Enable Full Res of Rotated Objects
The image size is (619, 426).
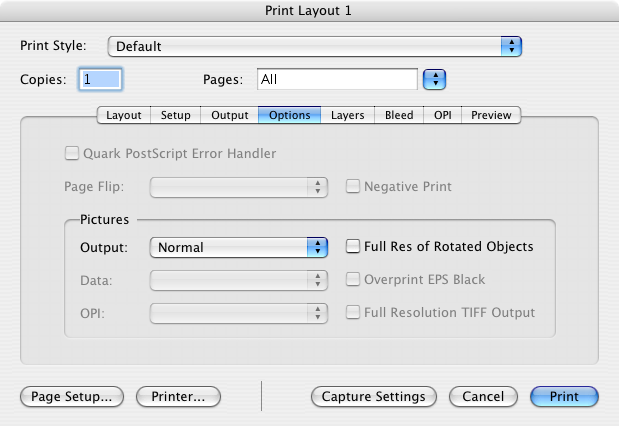(x=353, y=246)
